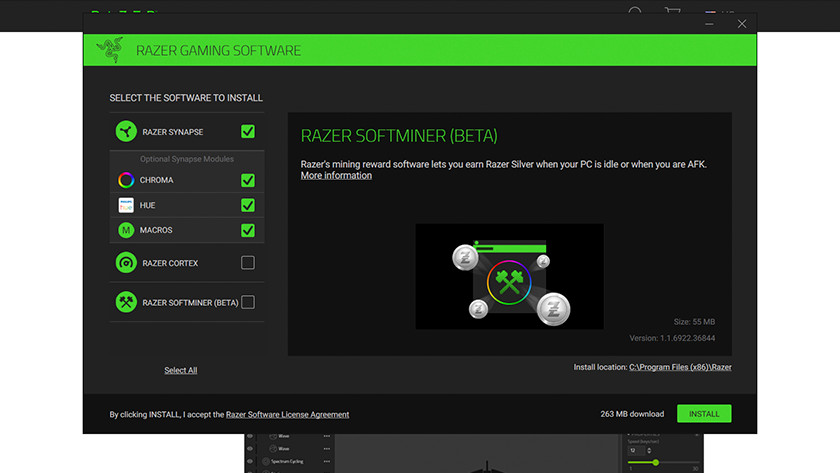This screenshot has height=473, width=840.
Task: Uncheck the Razer Synapse checkbox
Action: pos(248,132)
